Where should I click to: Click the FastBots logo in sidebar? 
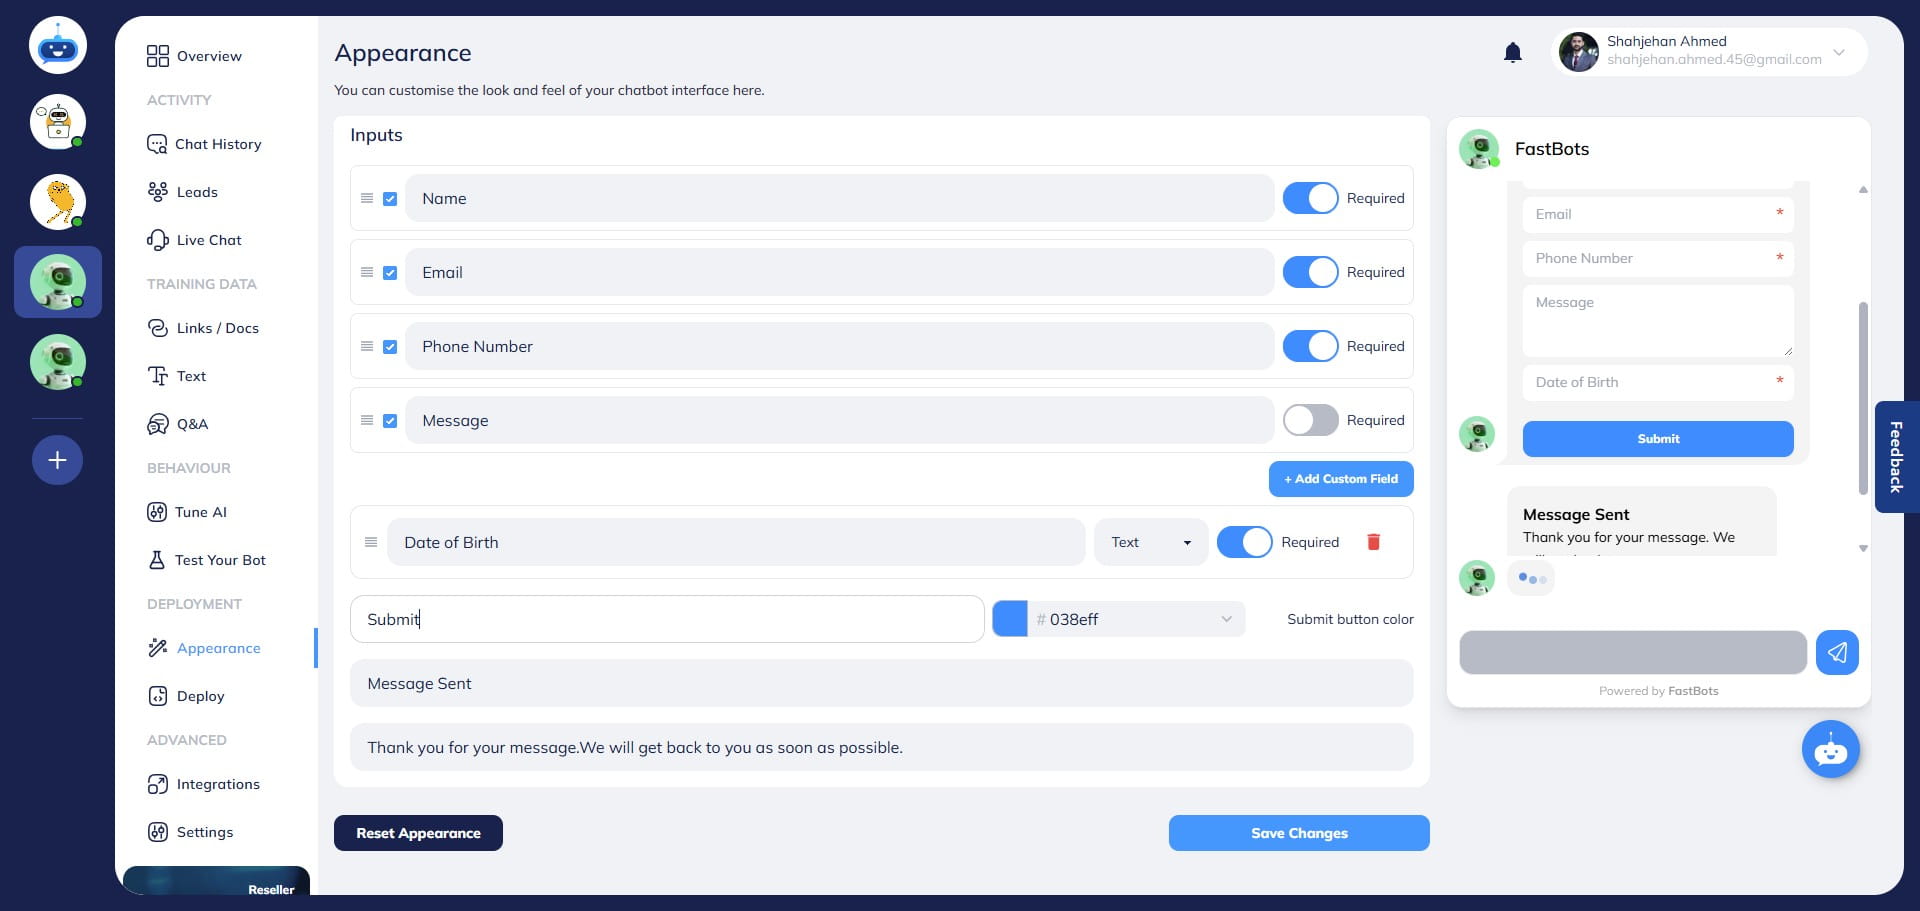[x=58, y=46]
